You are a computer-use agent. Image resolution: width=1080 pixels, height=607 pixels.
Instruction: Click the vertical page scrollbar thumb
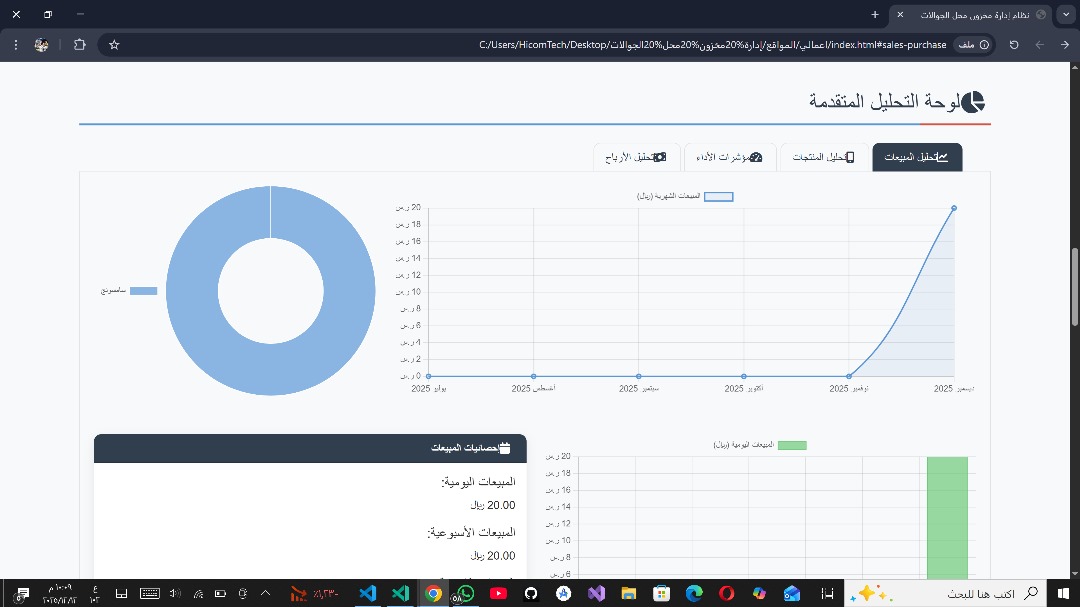pos(1074,287)
